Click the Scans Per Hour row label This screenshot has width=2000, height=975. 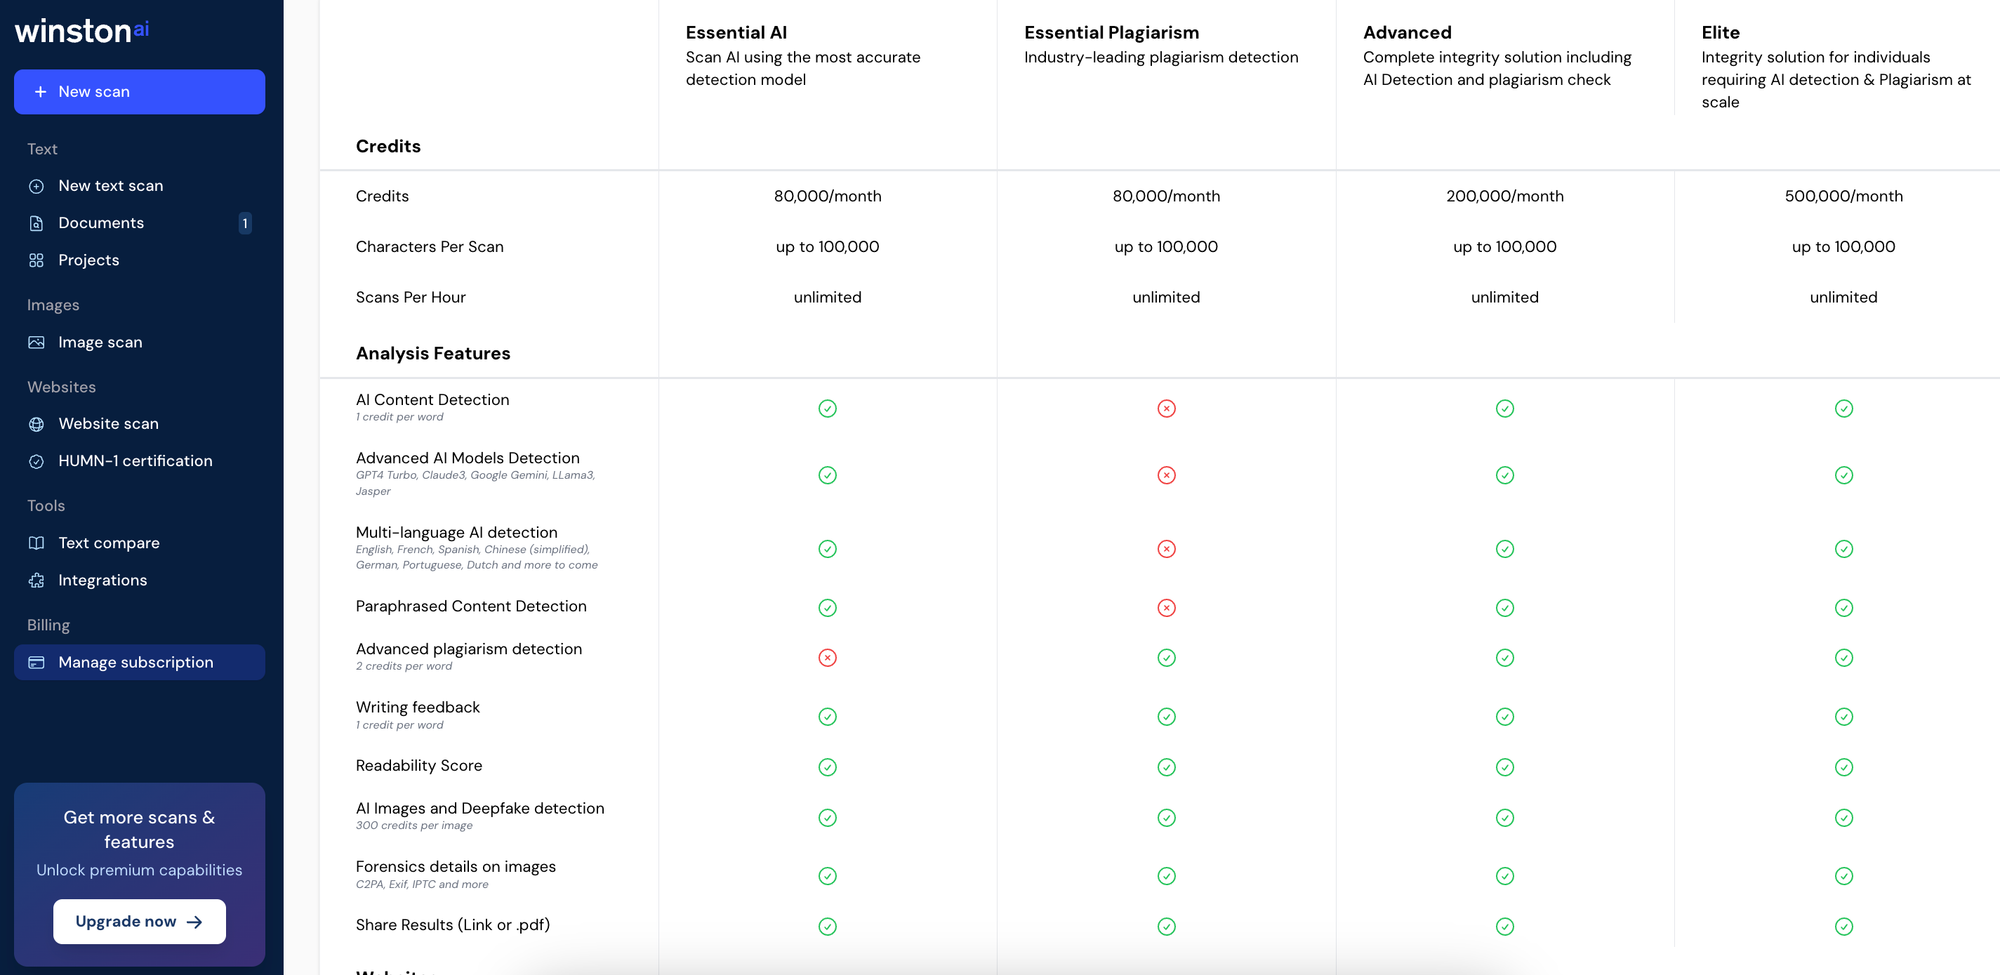tap(411, 297)
